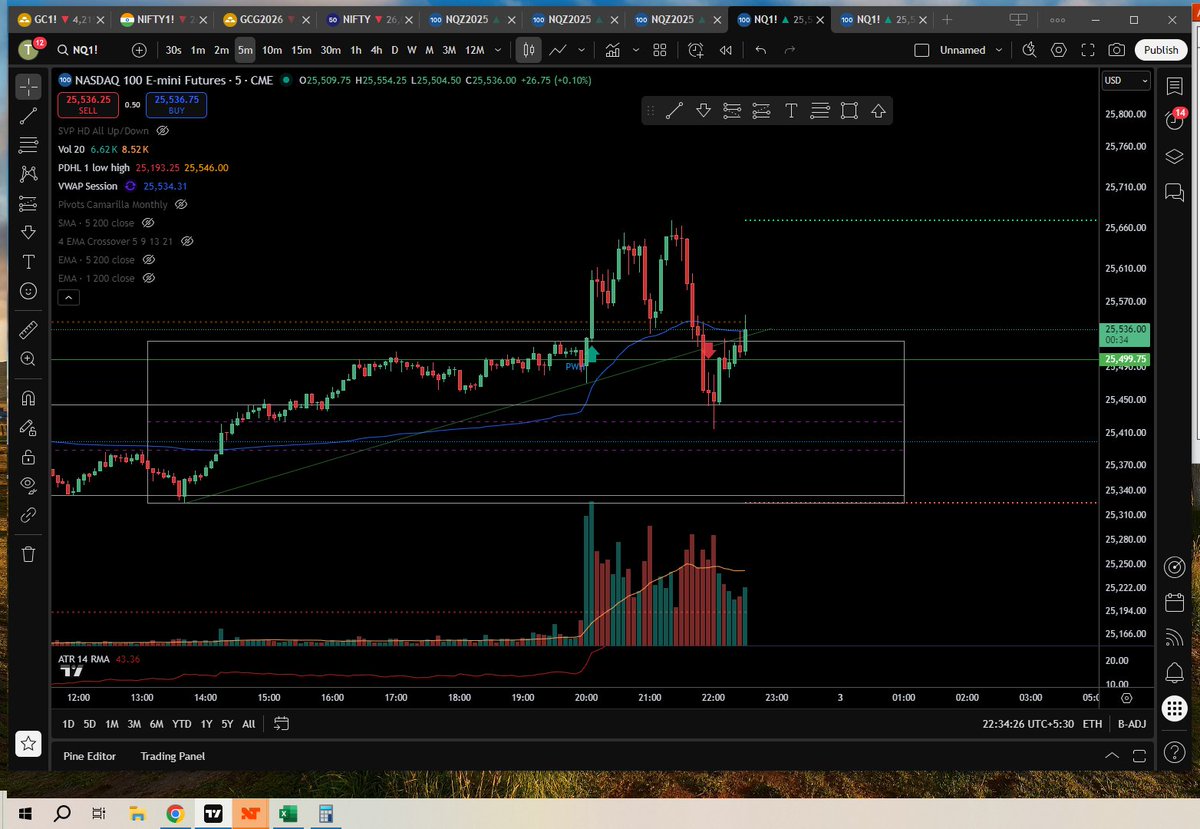Open the chats speech bubble icon
1200x829 pixels.
tap(1174, 192)
